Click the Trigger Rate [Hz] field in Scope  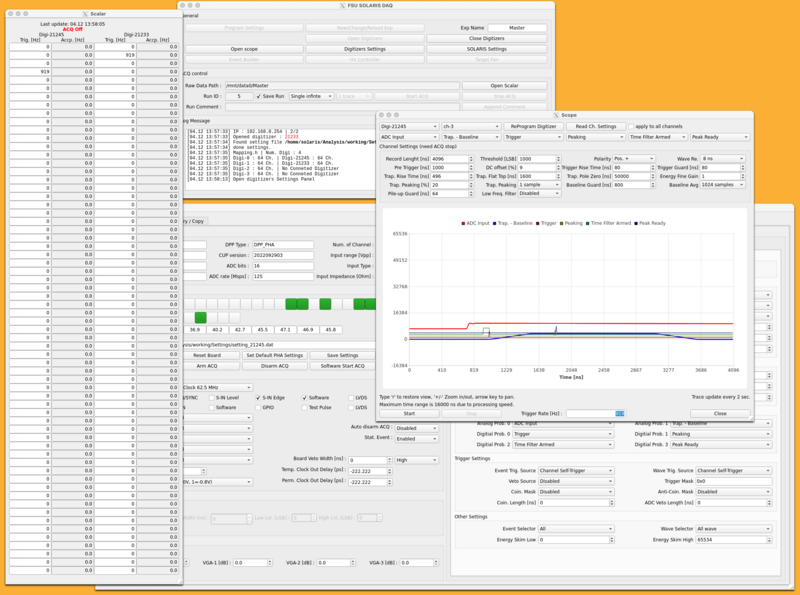(x=595, y=413)
